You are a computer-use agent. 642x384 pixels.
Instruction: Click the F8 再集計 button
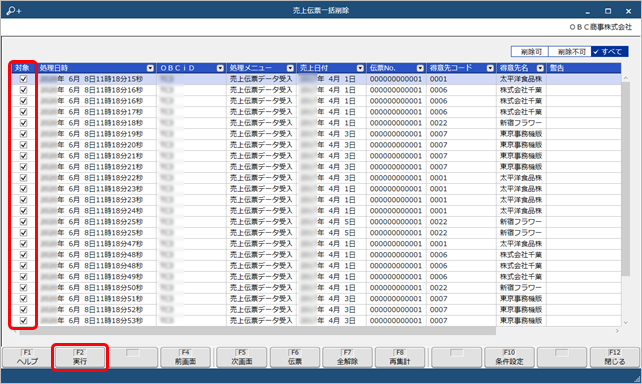(x=400, y=357)
